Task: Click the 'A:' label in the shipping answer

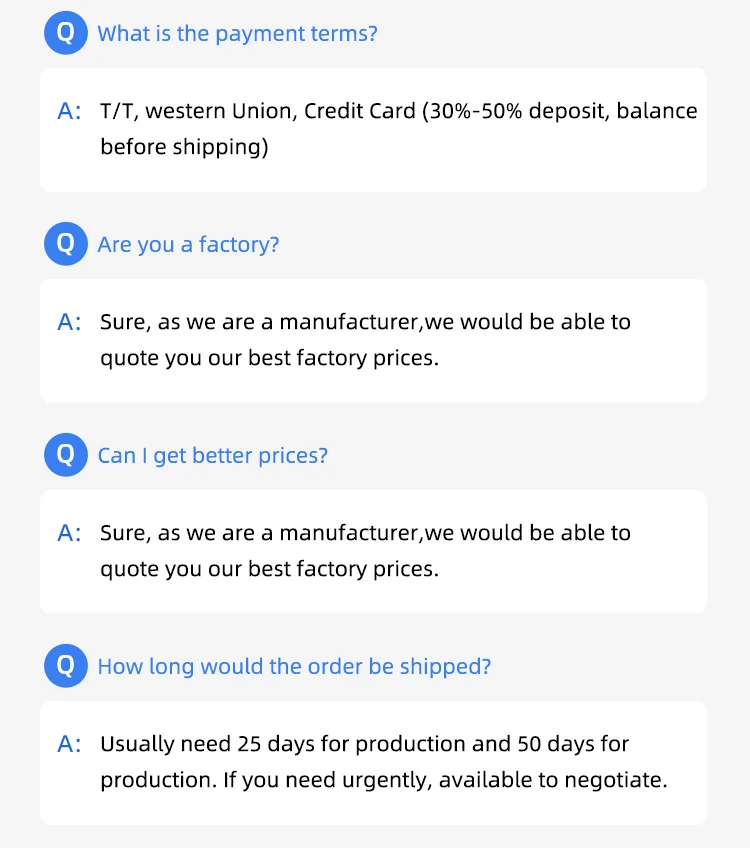Action: click(x=70, y=744)
